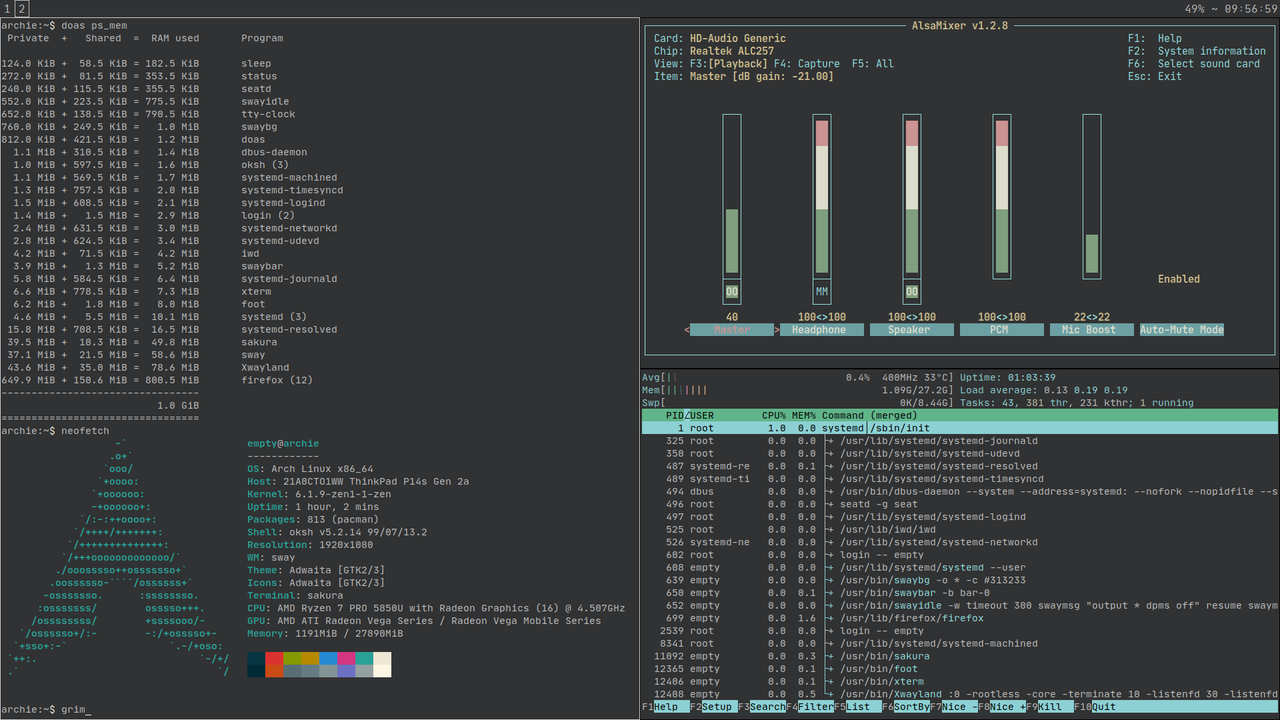Click the Mic Boost level bar
The width and height of the screenshot is (1280, 720).
click(1092, 196)
